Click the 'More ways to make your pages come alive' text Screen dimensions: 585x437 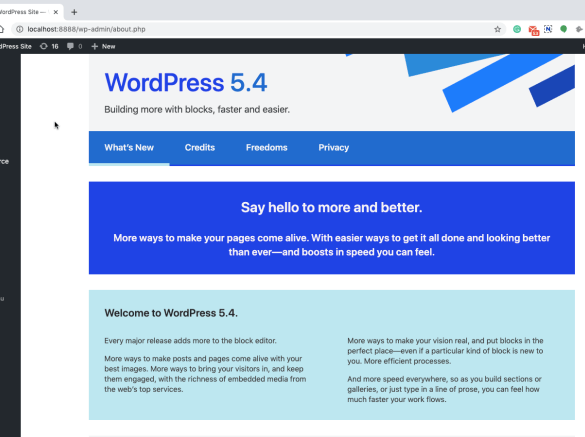(x=332, y=245)
